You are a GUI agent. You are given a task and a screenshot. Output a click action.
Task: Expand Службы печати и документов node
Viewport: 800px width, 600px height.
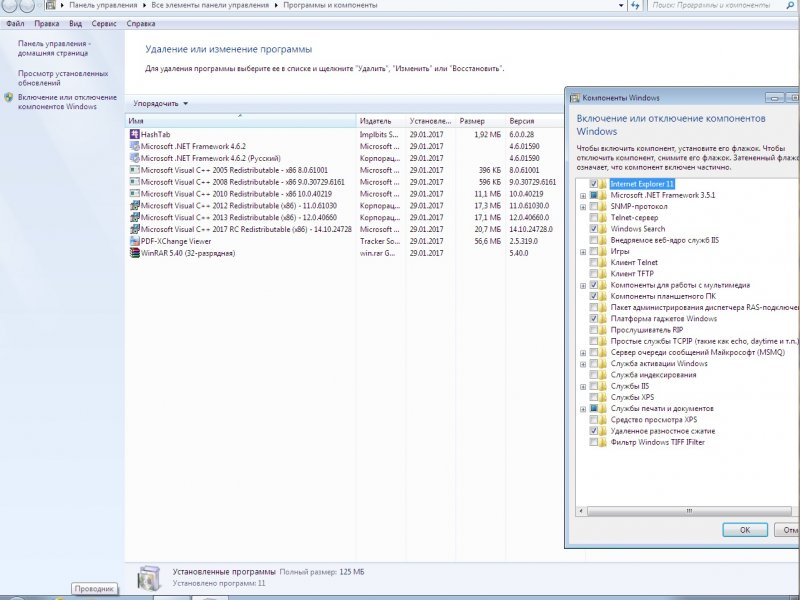coord(583,409)
